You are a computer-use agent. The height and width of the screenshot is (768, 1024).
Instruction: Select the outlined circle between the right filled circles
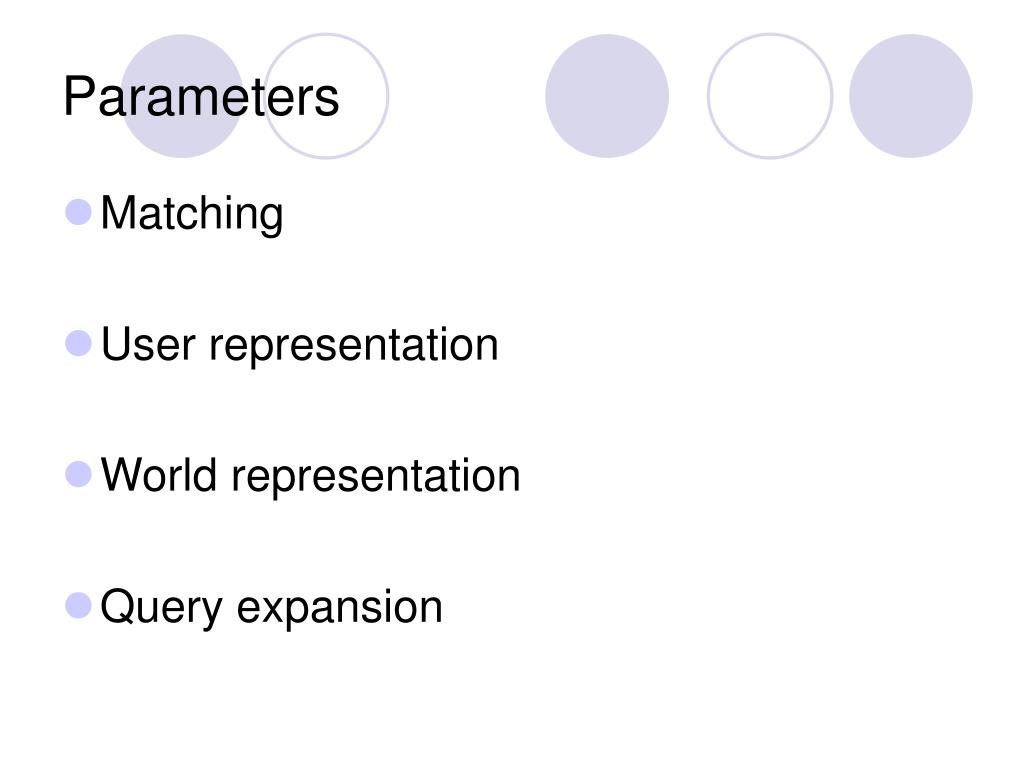[x=770, y=96]
